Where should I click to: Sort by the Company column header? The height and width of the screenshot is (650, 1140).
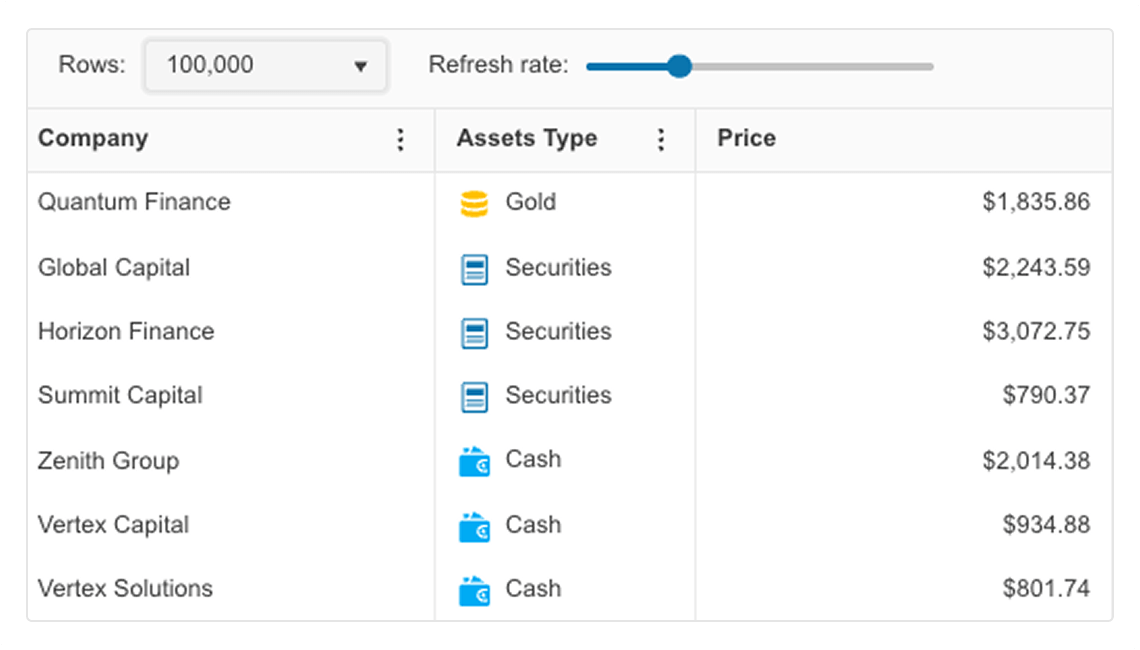(93, 139)
